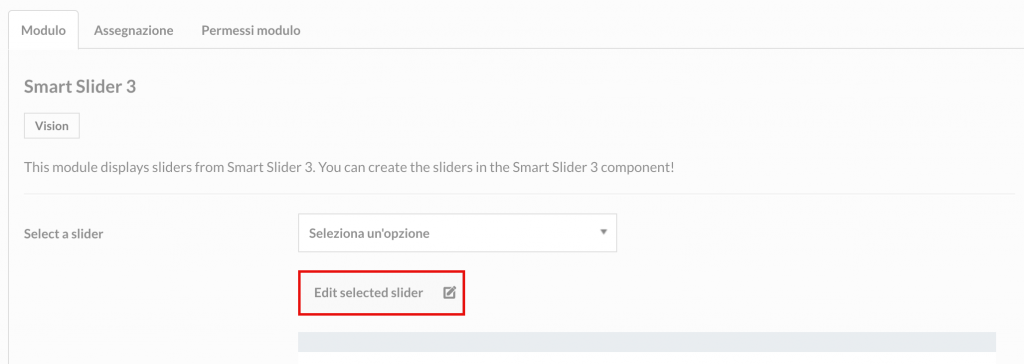
Task: Click the Smart Slider 3 heading
Action: (80, 86)
